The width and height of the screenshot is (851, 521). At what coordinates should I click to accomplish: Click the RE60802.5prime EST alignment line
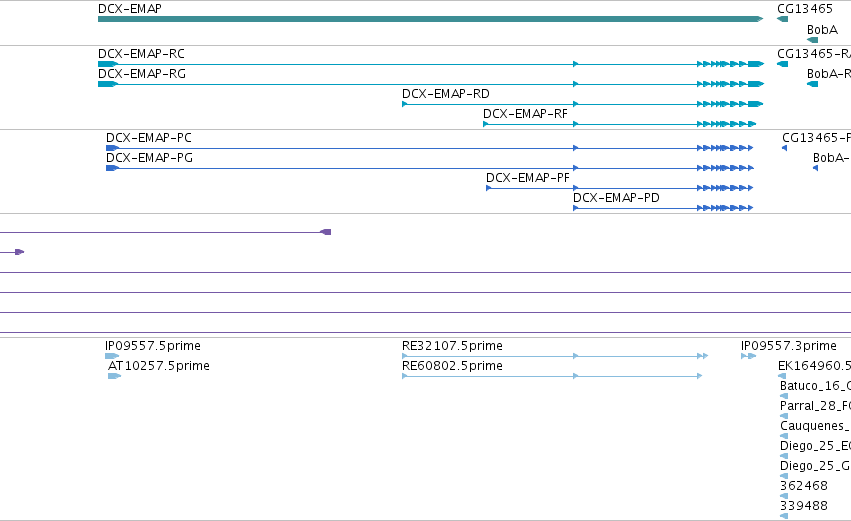click(552, 376)
